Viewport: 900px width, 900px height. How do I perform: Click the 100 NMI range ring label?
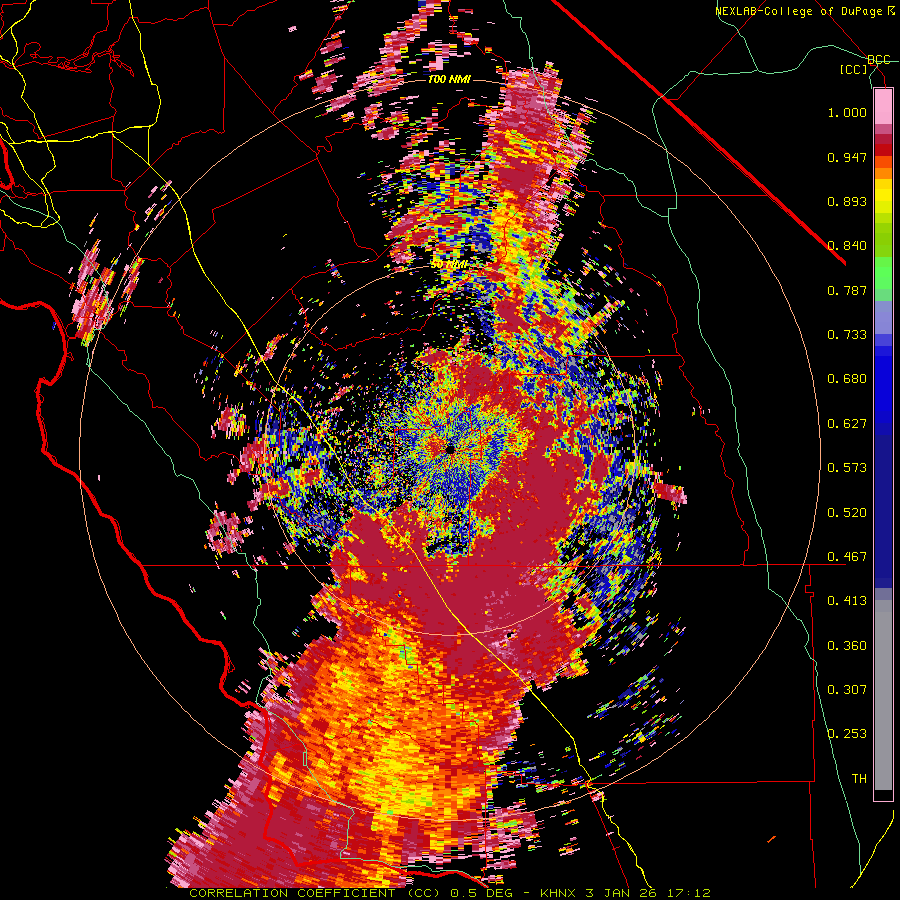click(x=449, y=79)
